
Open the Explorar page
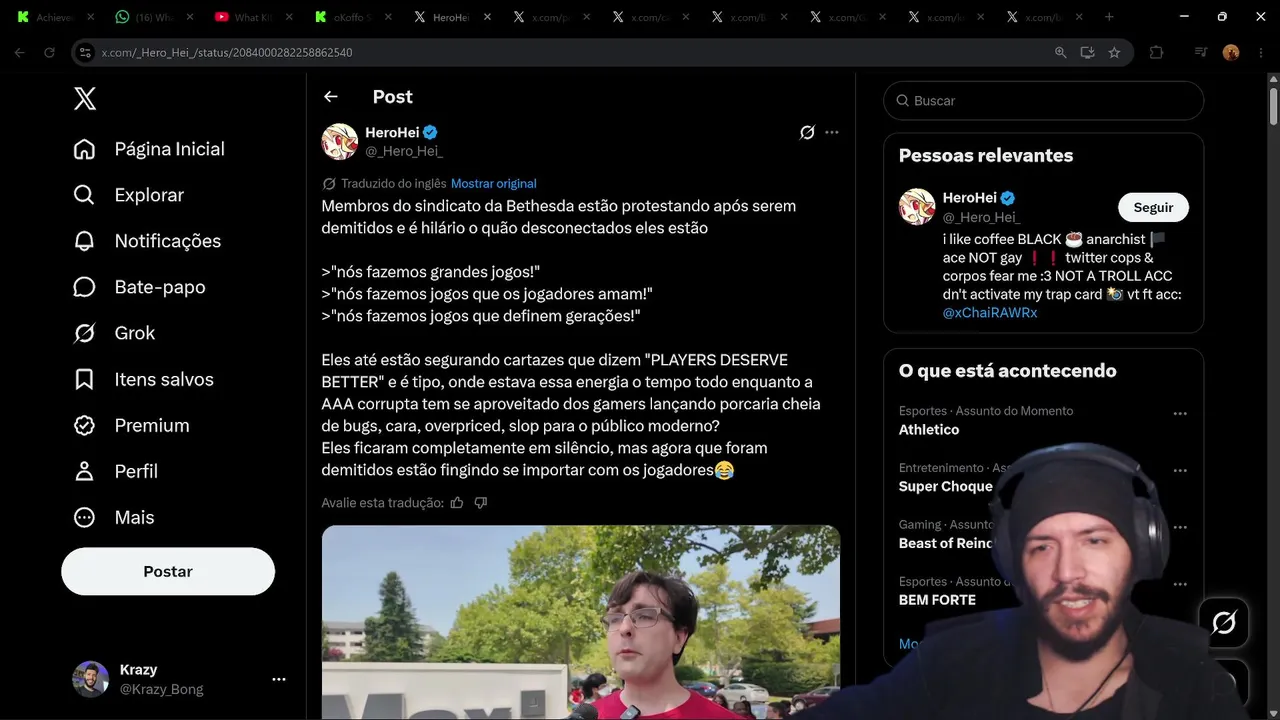129,195
